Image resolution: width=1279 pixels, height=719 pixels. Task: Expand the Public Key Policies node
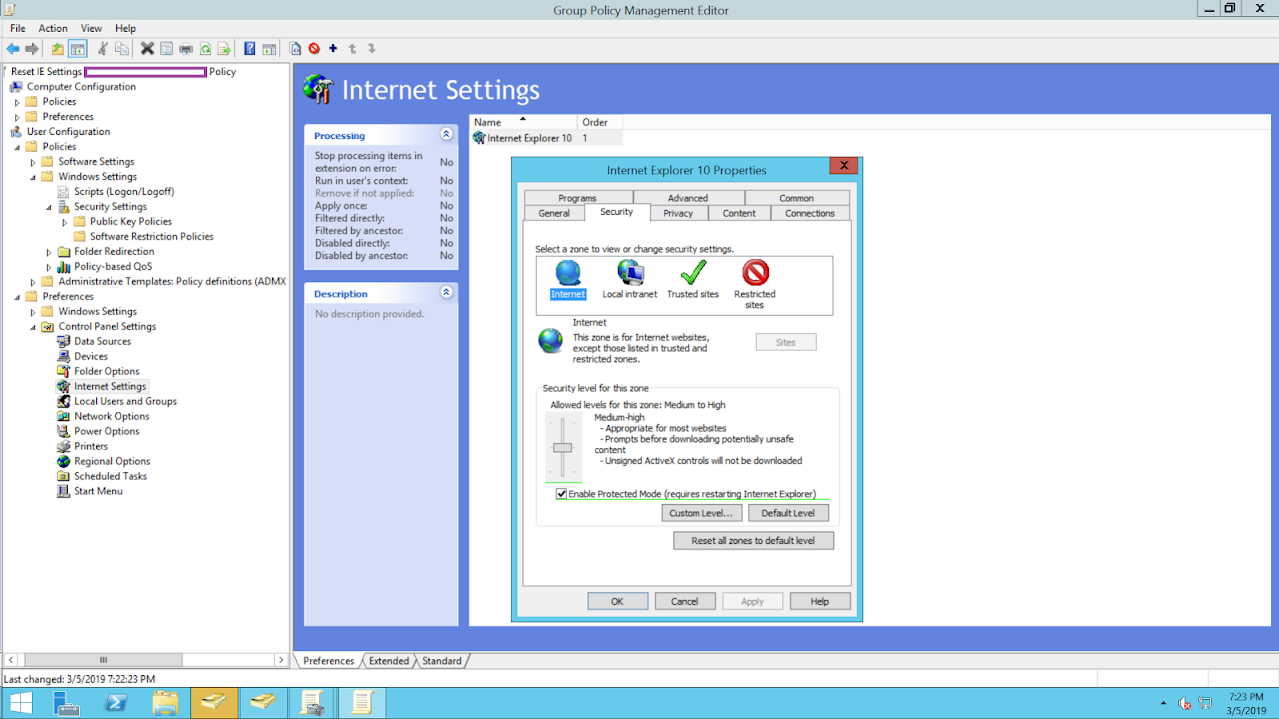coord(65,222)
